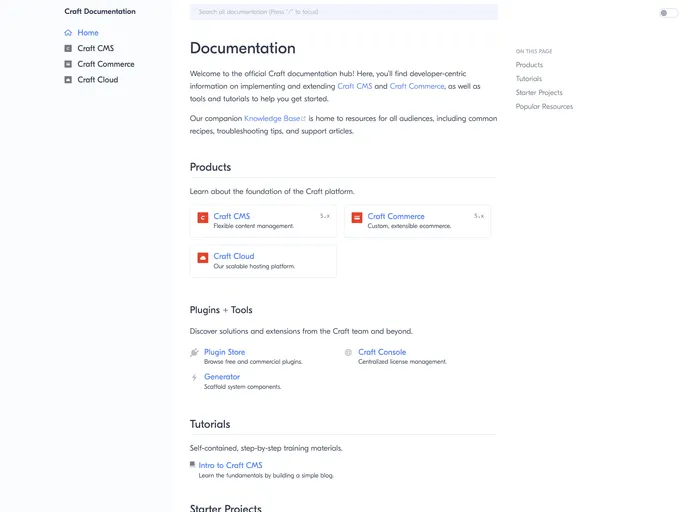Click the red Craft Cloud product logo

(x=203, y=258)
